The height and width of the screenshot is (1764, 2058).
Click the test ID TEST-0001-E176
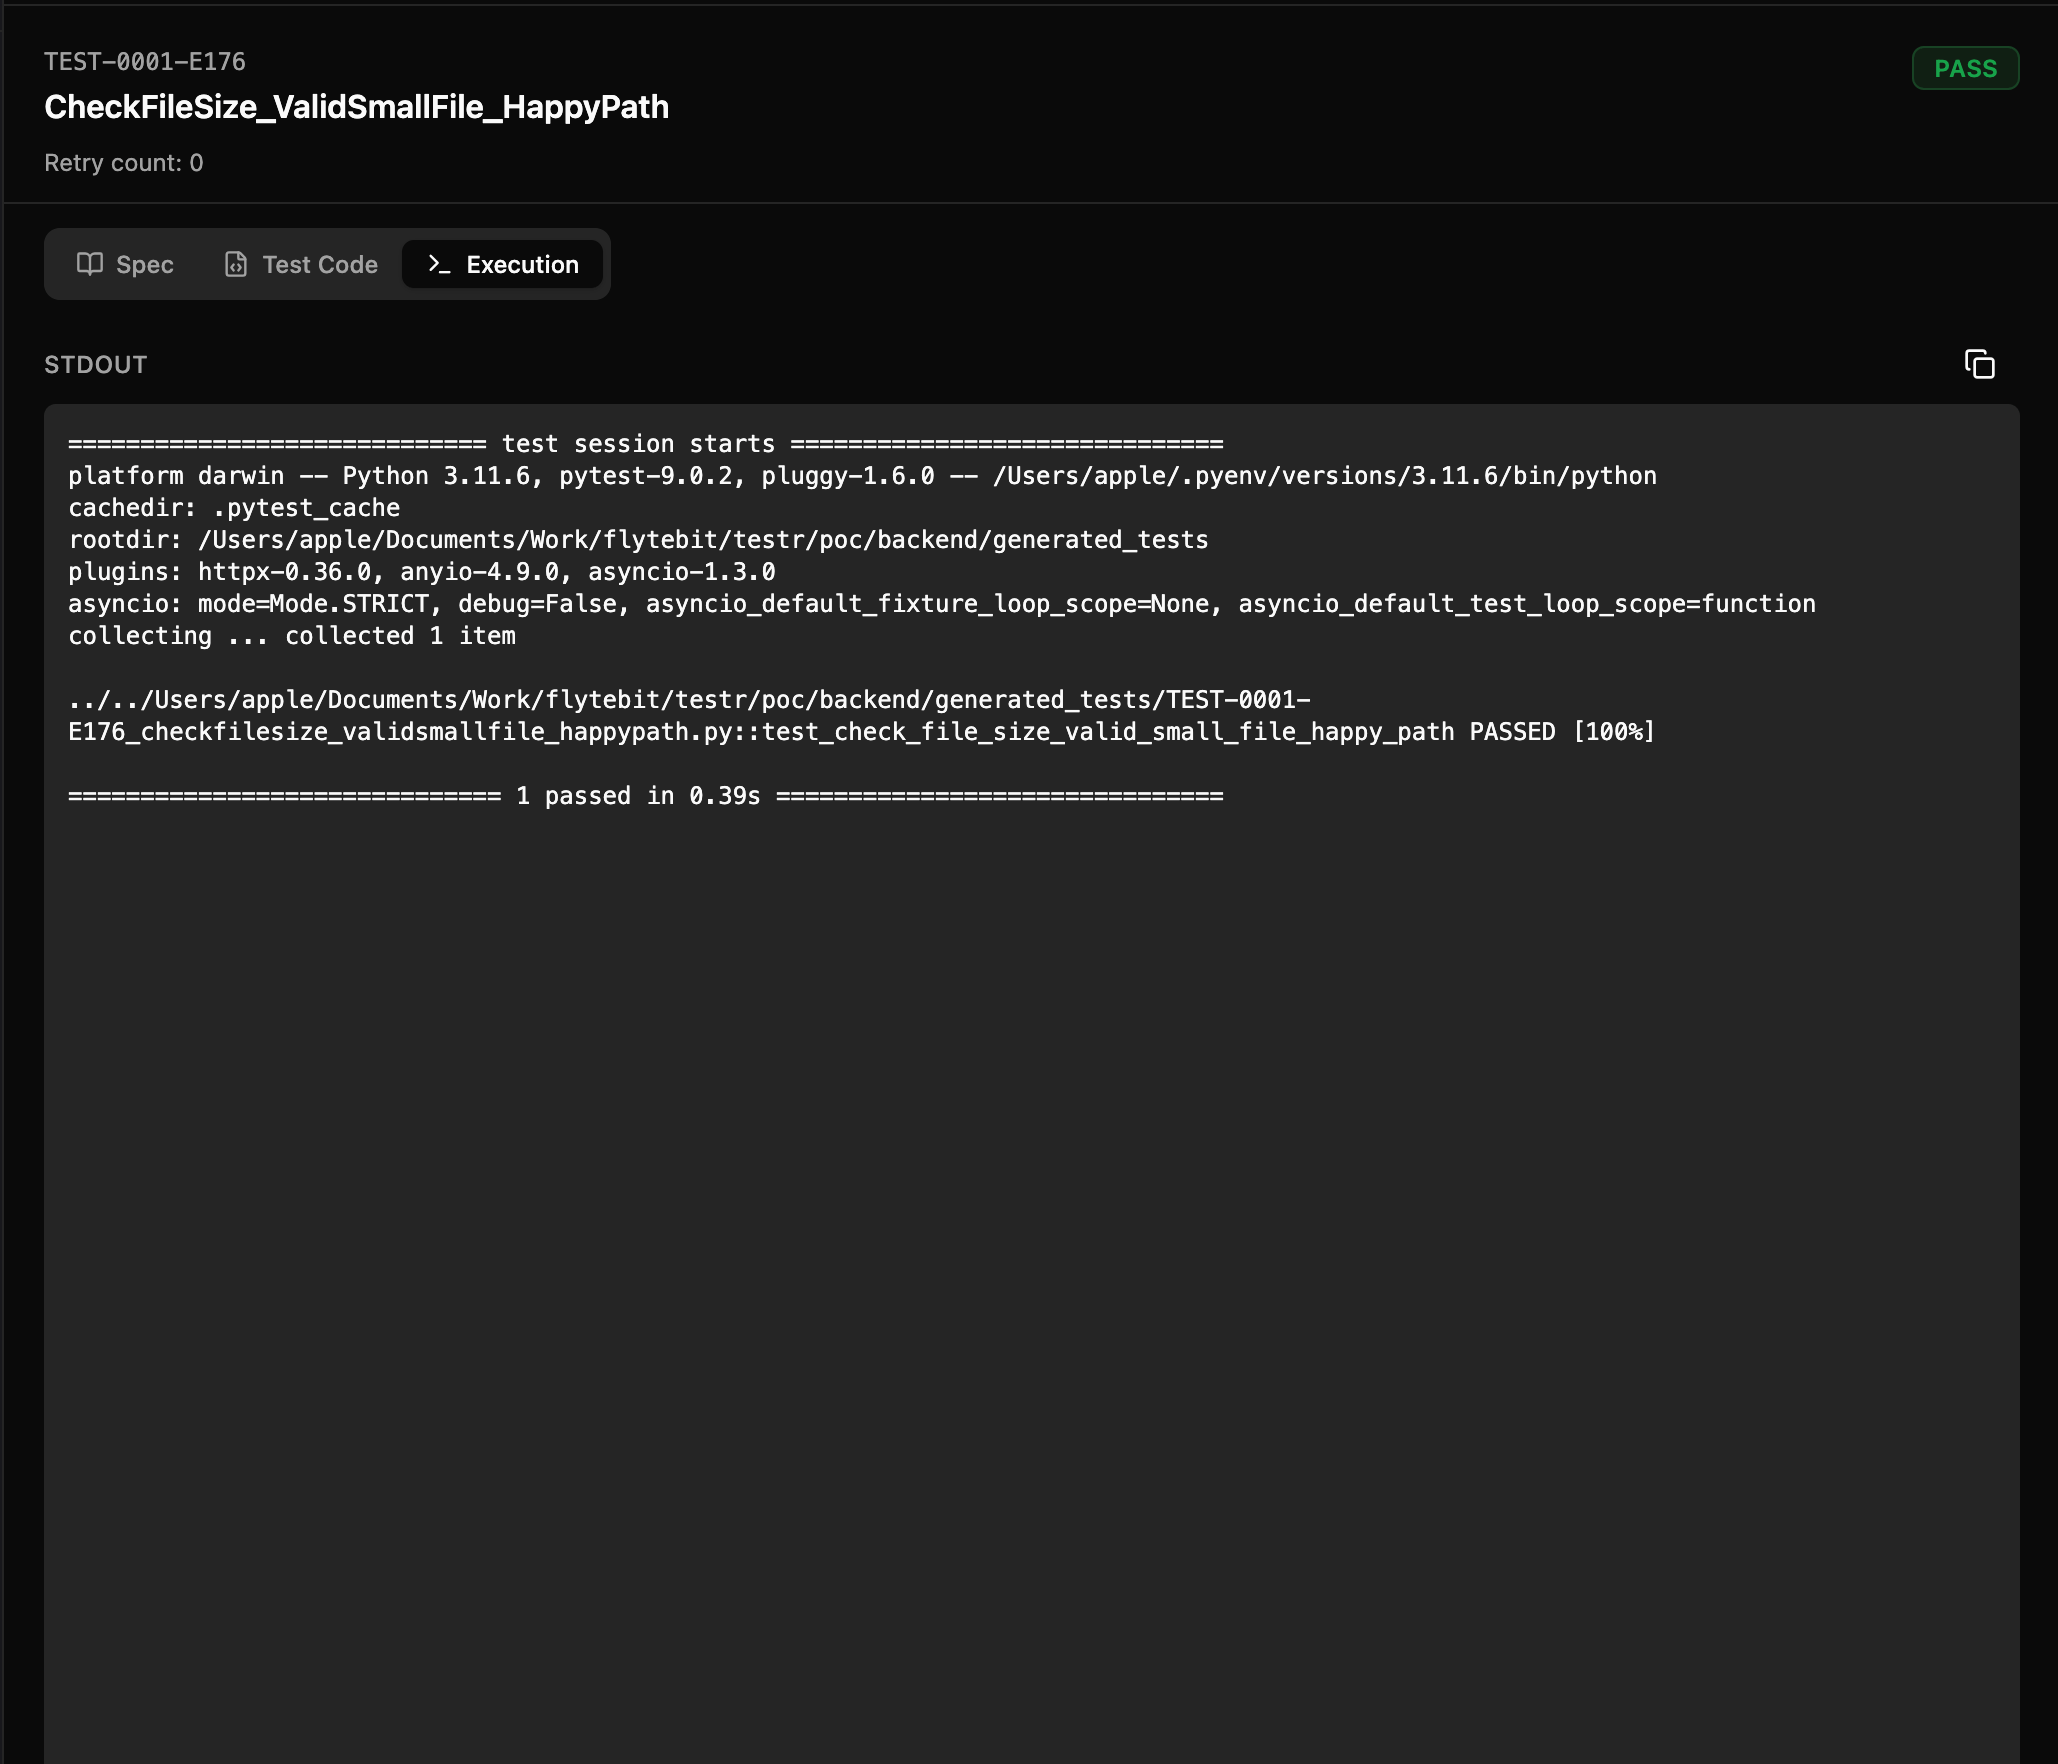click(x=145, y=62)
